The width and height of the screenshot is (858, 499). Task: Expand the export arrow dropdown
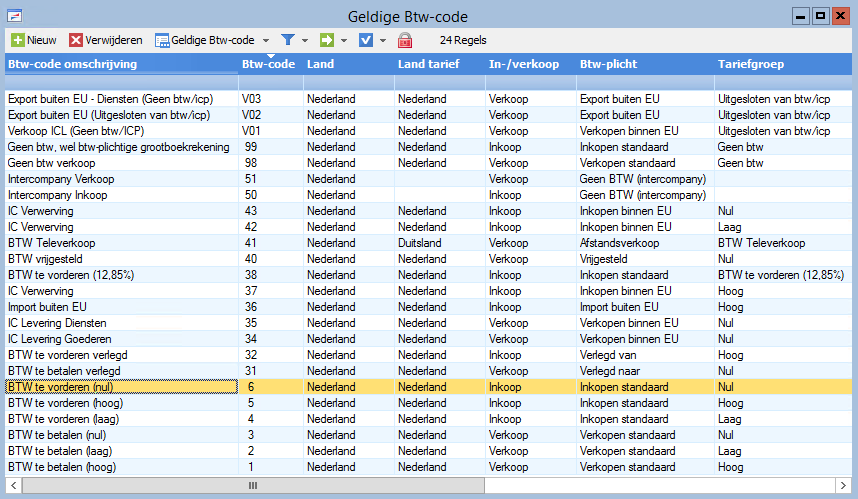[344, 40]
